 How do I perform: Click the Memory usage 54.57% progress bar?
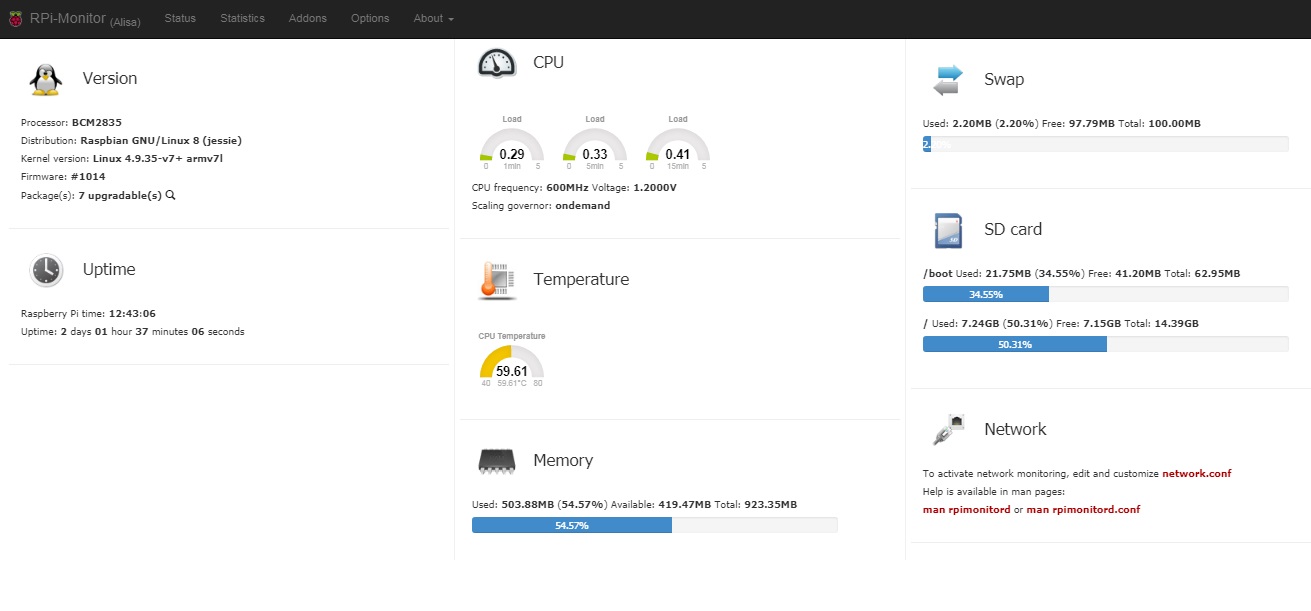pyautogui.click(x=654, y=525)
